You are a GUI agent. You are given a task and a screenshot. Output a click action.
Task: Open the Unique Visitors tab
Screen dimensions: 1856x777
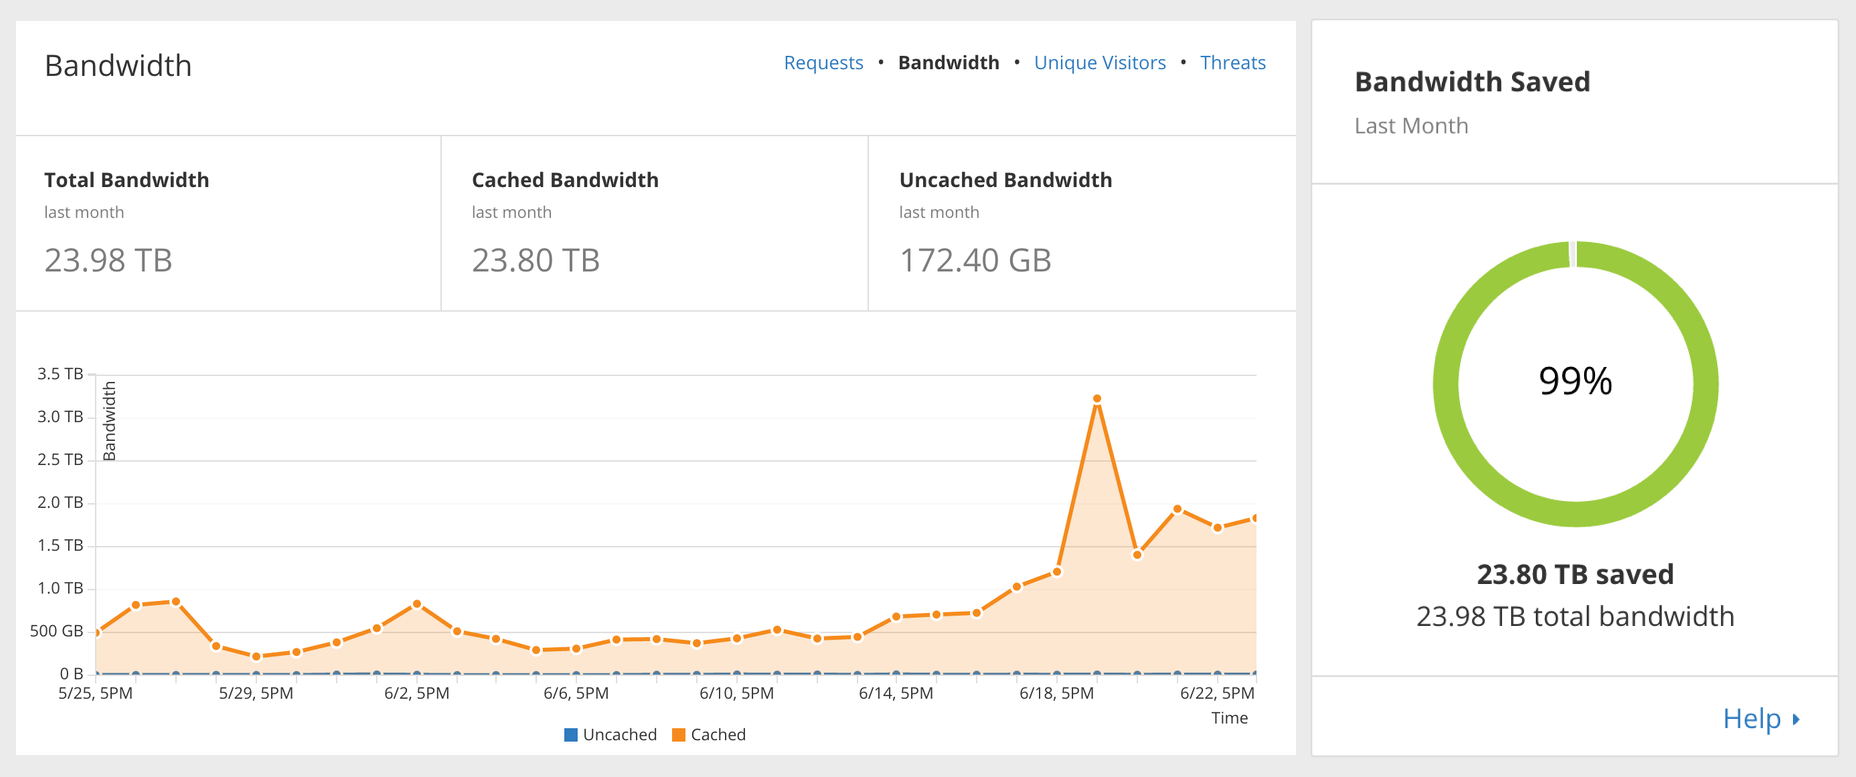point(1099,63)
